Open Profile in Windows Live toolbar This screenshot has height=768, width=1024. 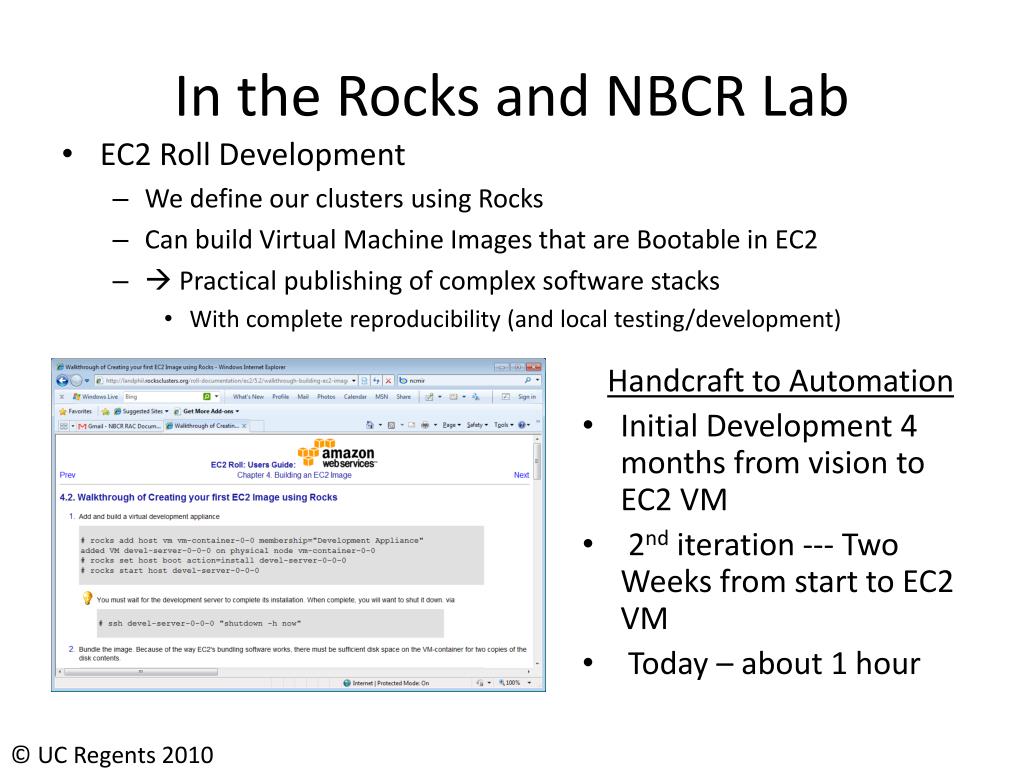[280, 396]
